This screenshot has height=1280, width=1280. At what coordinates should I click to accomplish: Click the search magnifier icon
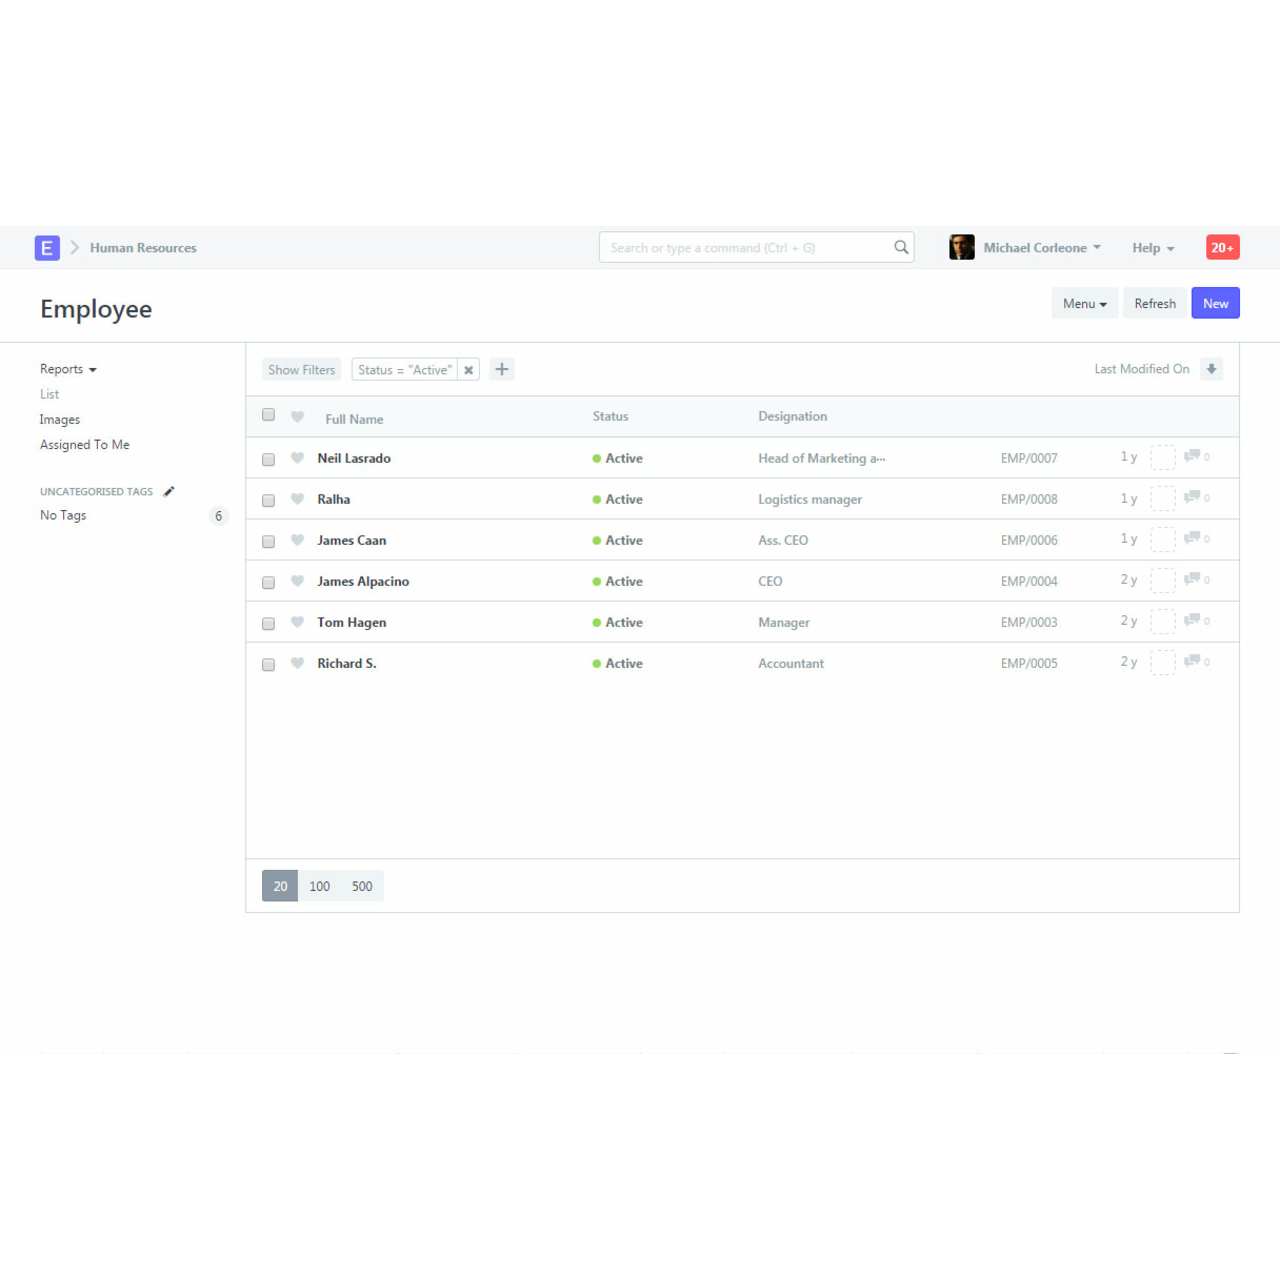click(901, 247)
